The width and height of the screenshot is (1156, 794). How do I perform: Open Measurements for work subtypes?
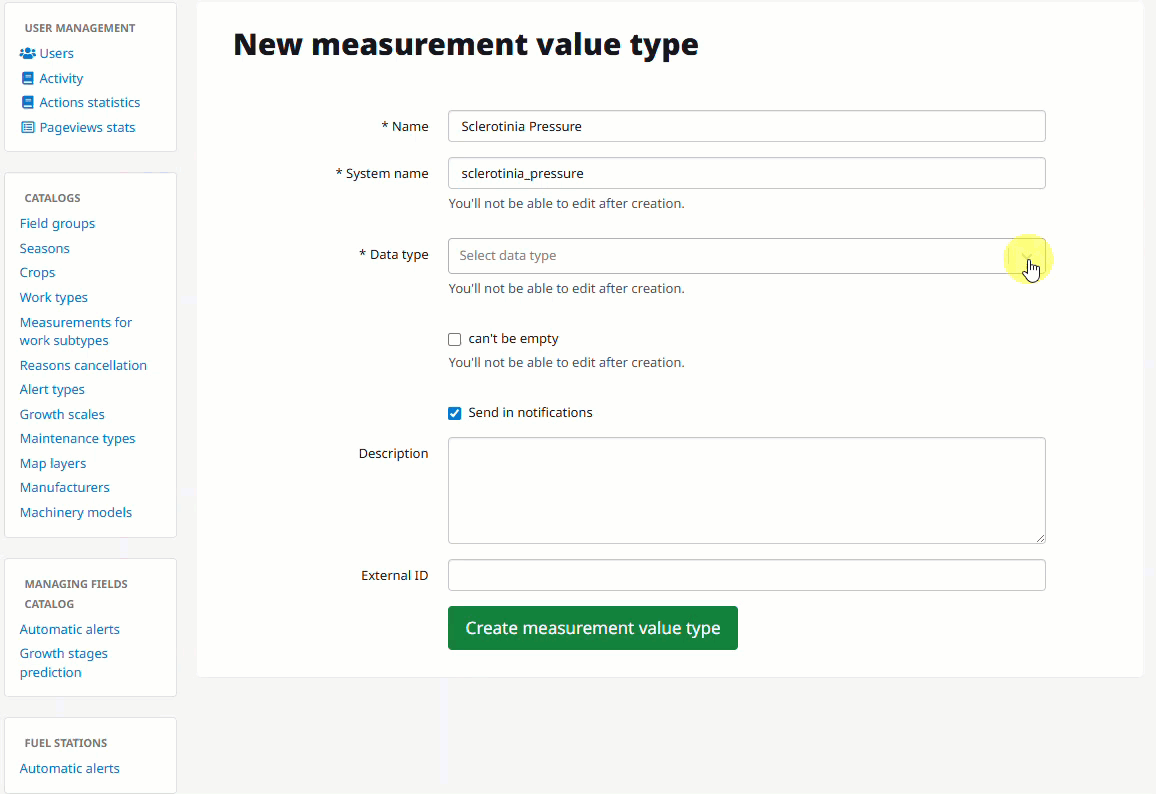pos(75,330)
